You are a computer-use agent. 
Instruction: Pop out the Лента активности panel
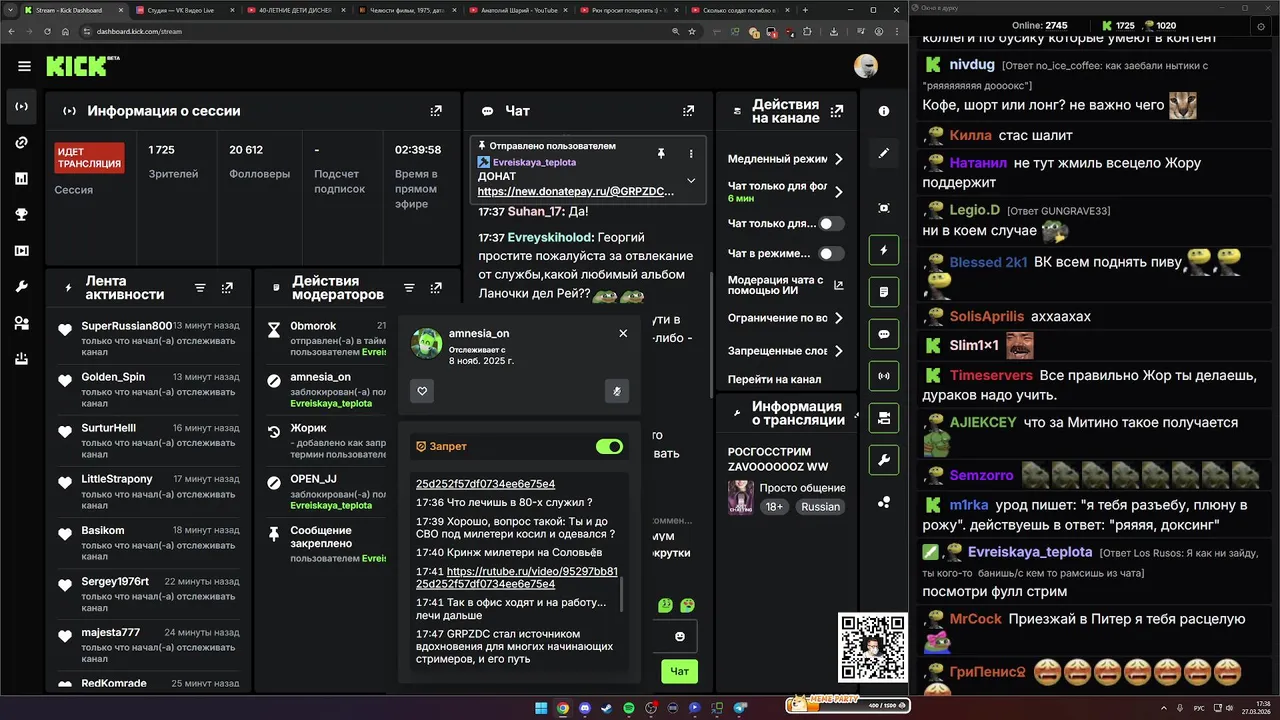pyautogui.click(x=227, y=288)
